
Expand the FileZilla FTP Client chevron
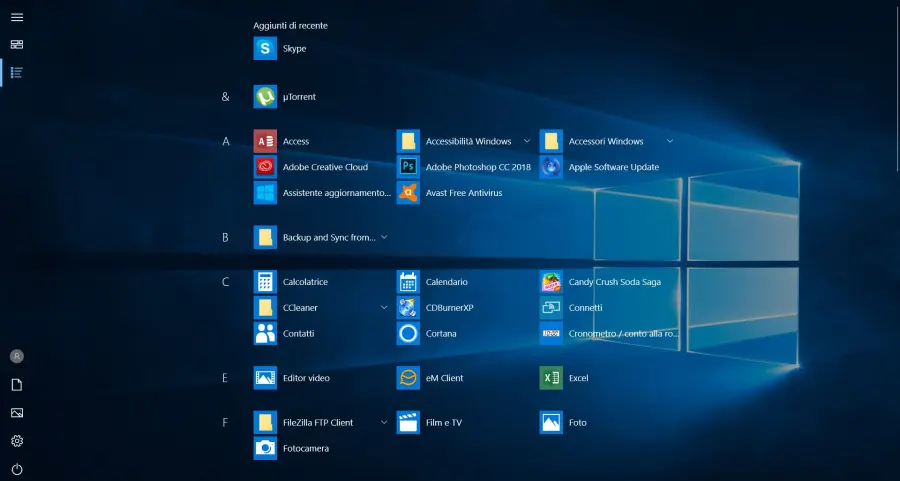384,422
